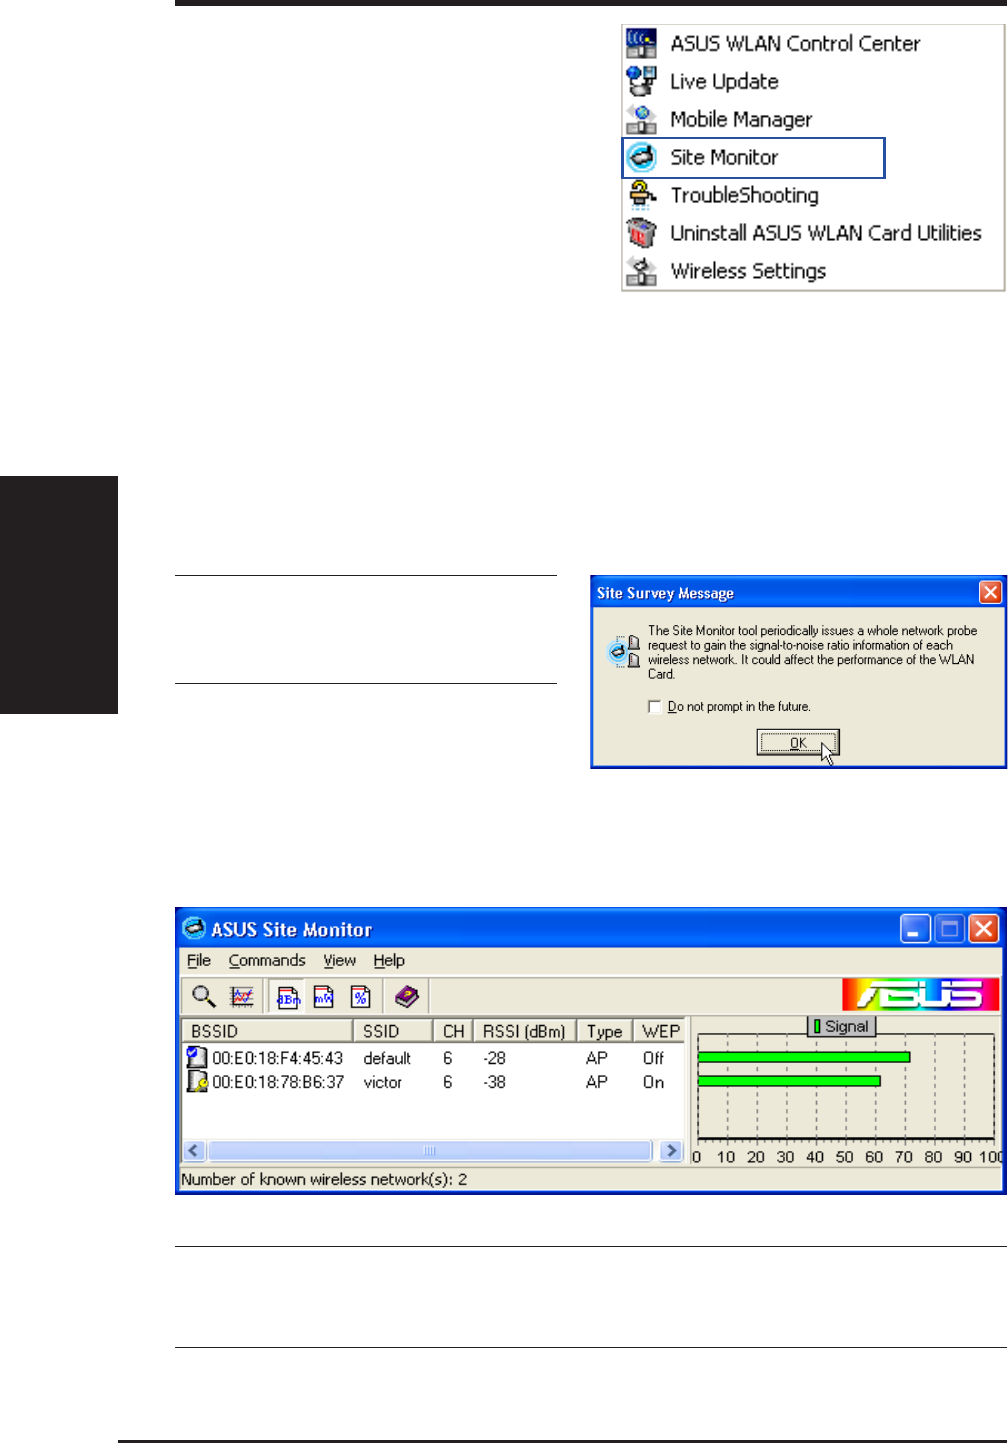The height and width of the screenshot is (1443, 1008).
Task: Click RSSI value -28
Action: [x=494, y=1058]
